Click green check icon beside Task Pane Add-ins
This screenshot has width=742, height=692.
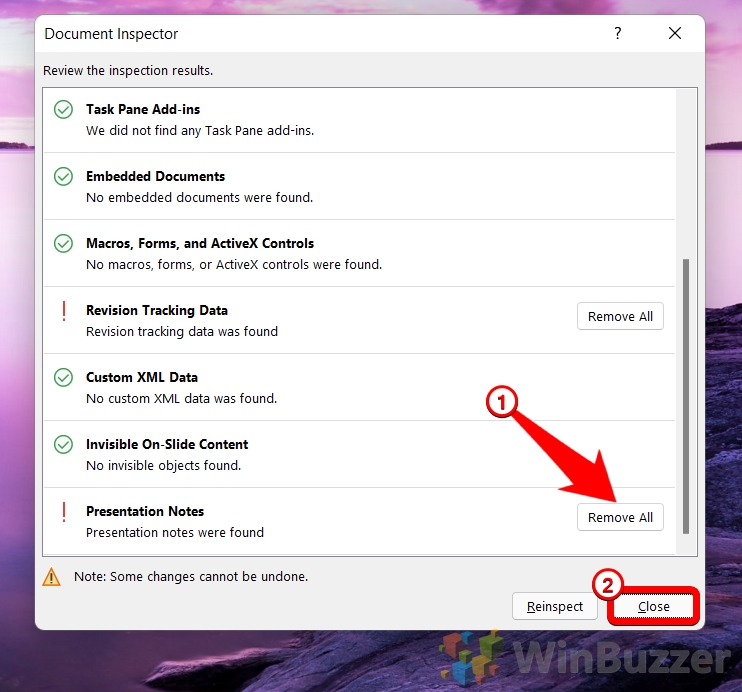point(63,109)
